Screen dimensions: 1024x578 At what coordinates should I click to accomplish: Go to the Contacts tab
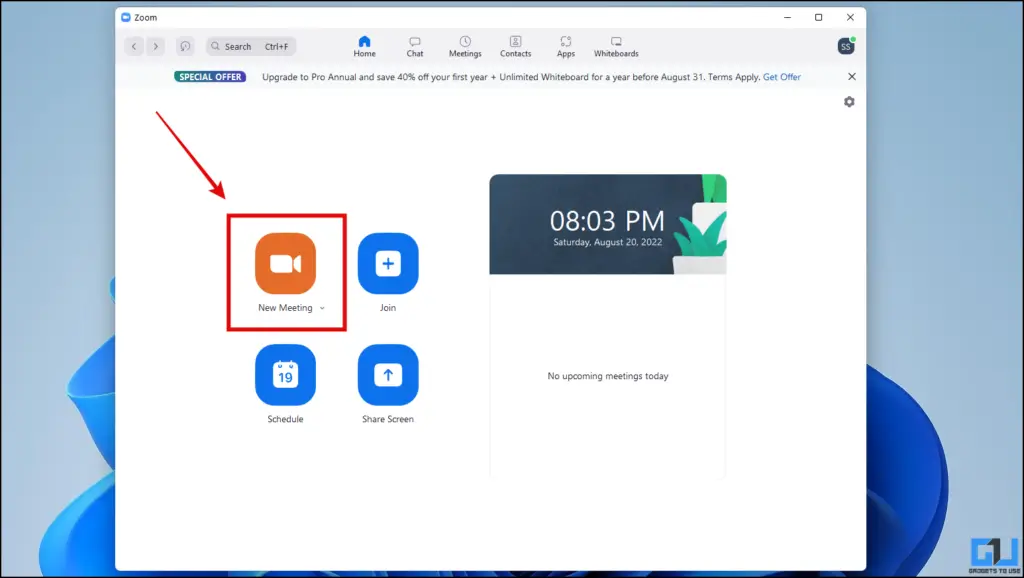[515, 46]
